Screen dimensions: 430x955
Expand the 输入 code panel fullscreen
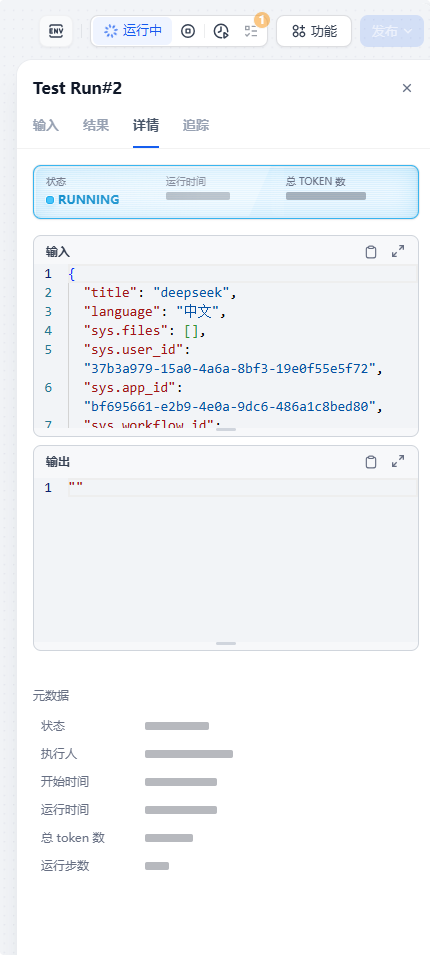(x=398, y=252)
